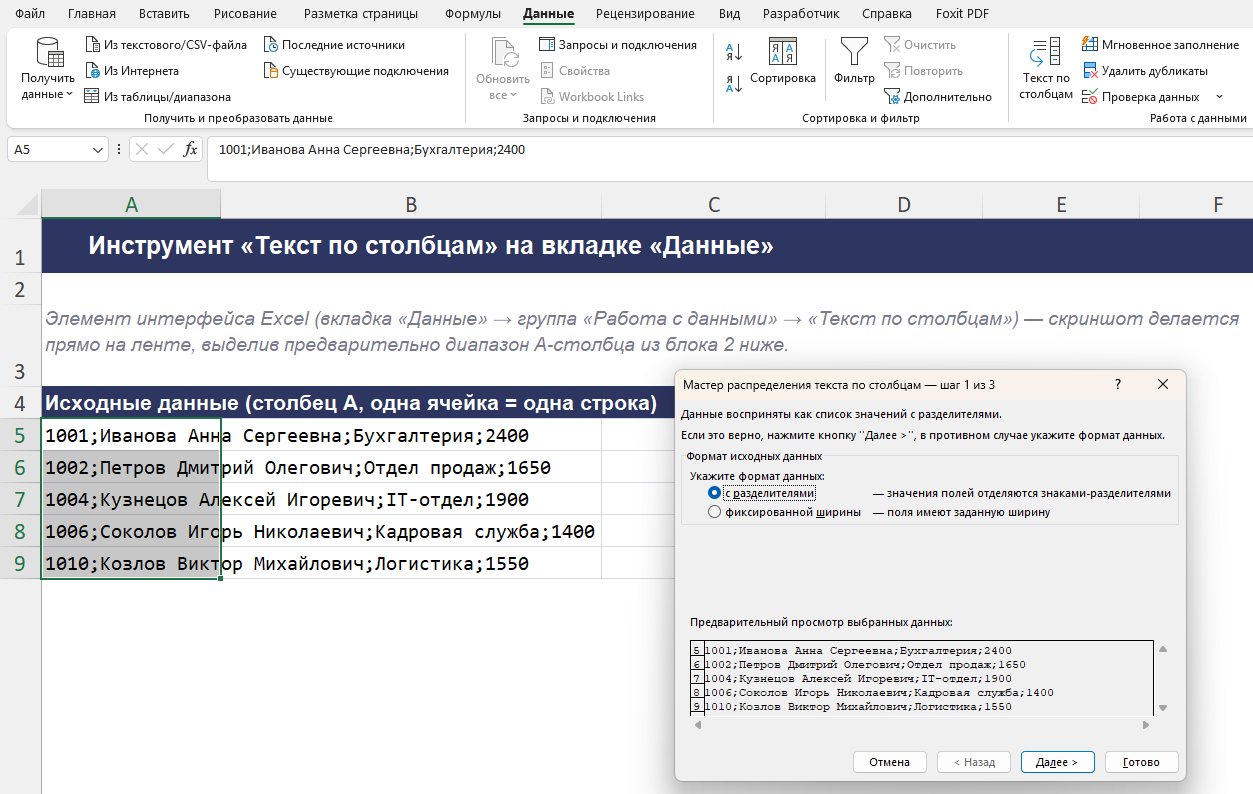
Task: Click the Next button in wizard
Action: point(1057,762)
